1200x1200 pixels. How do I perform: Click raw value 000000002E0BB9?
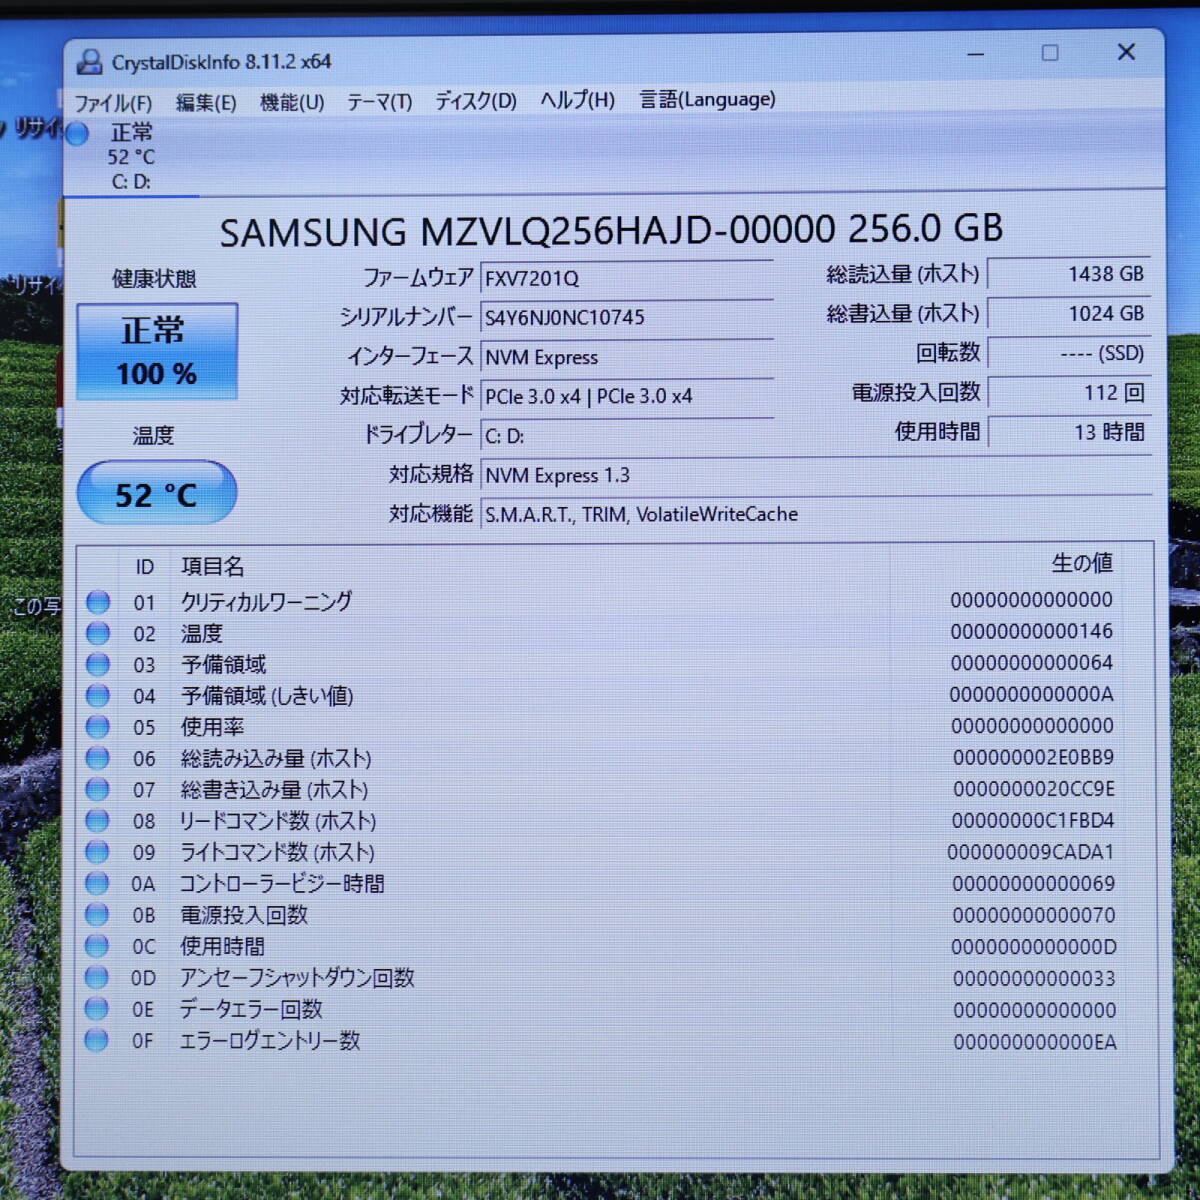tap(1033, 757)
